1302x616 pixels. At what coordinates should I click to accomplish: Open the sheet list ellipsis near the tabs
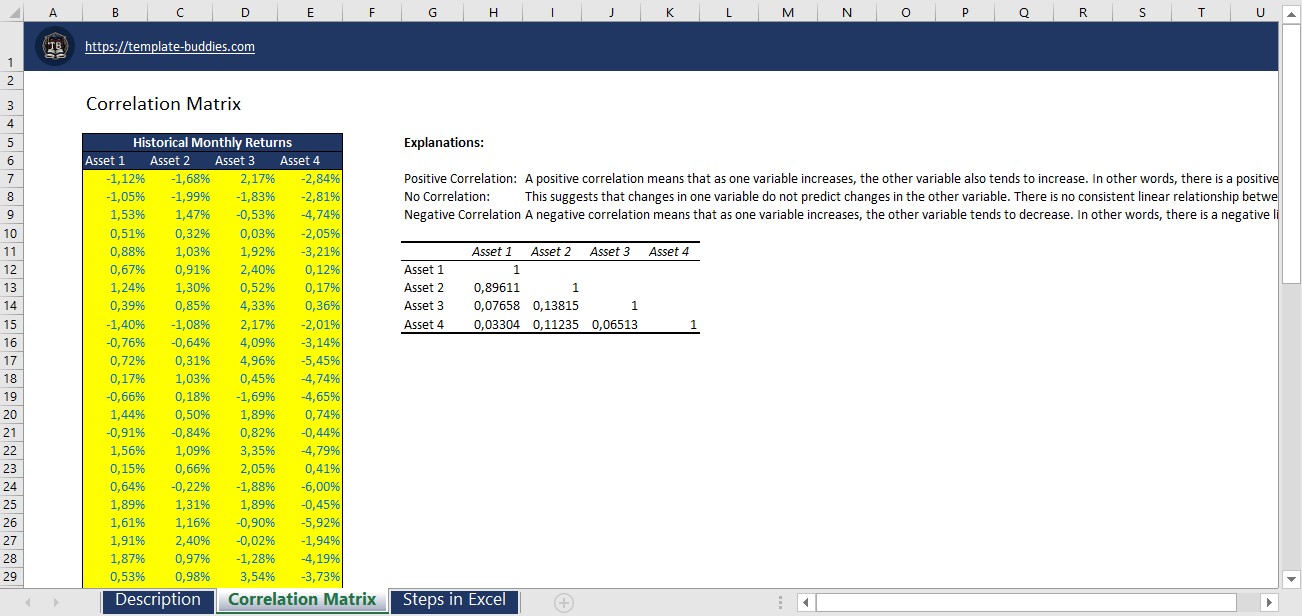[x=779, y=601]
